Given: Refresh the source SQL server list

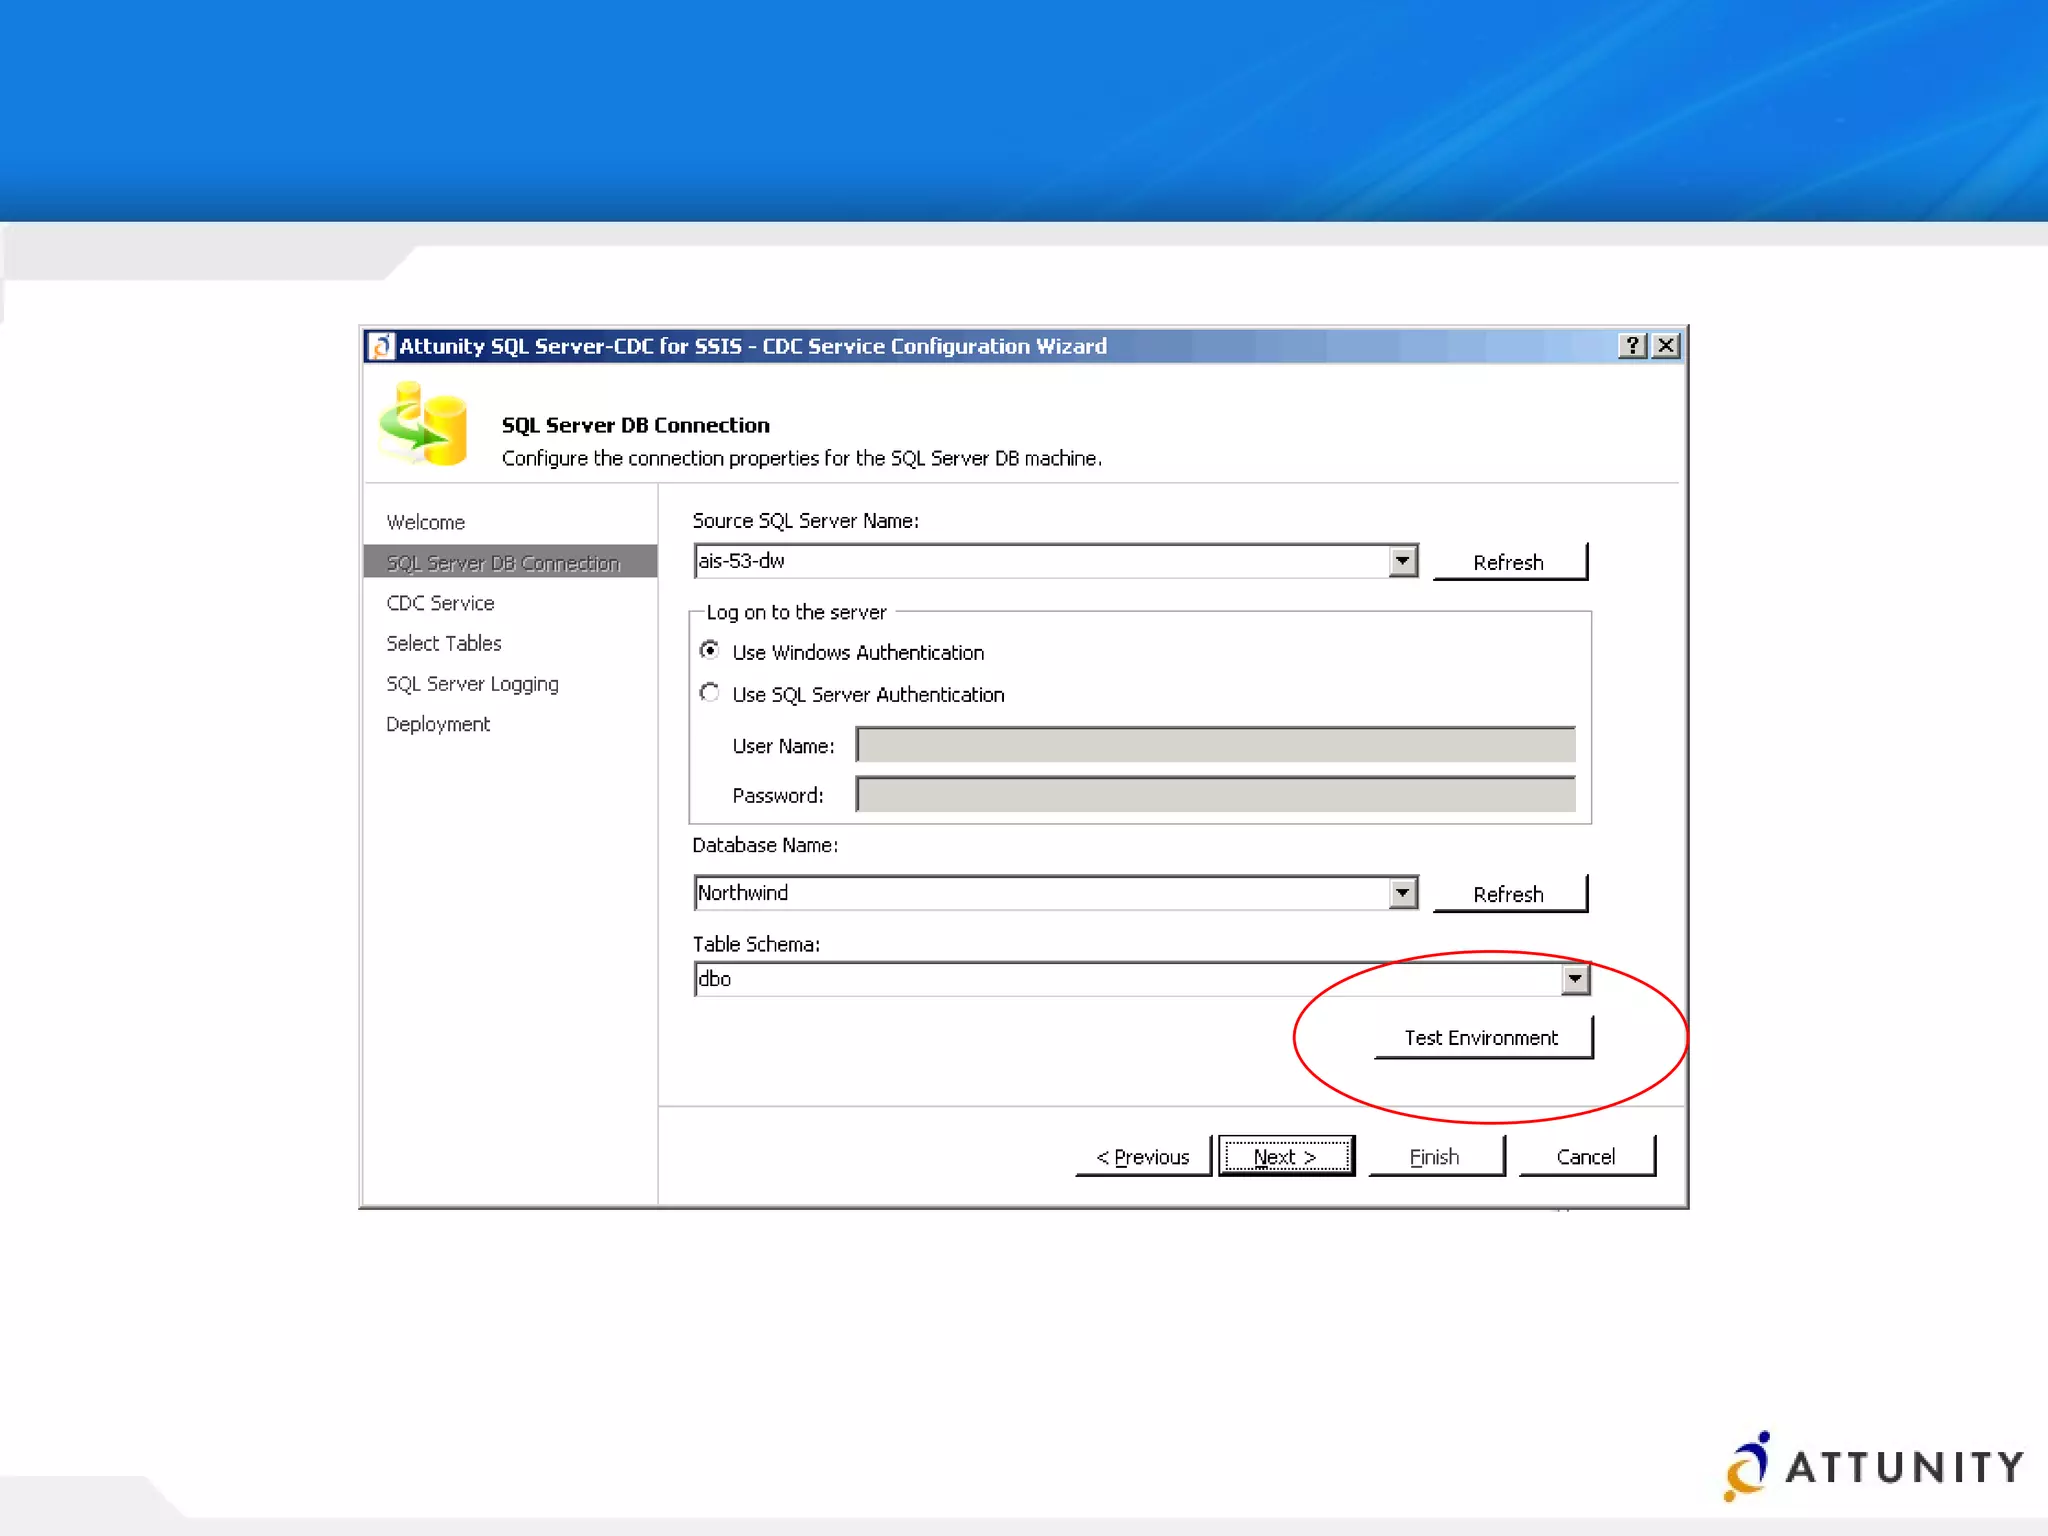Looking at the screenshot, I should (x=1510, y=562).
